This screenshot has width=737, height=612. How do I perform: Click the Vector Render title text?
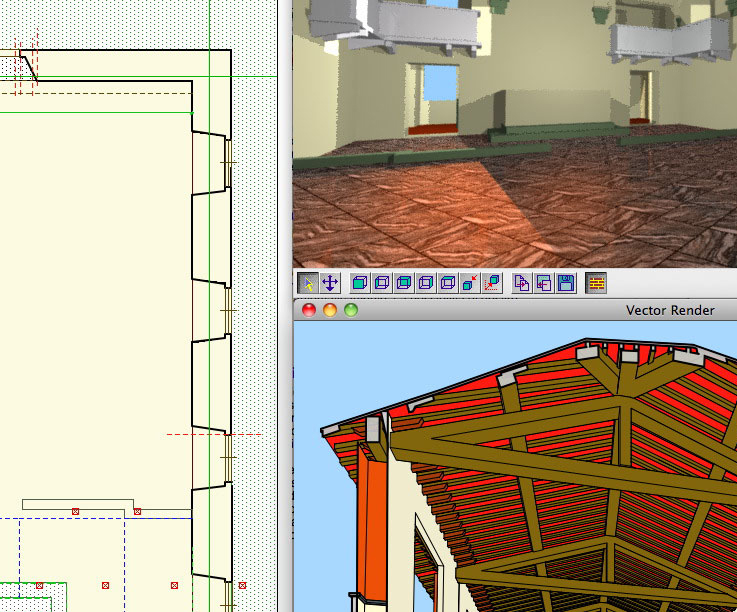point(670,310)
